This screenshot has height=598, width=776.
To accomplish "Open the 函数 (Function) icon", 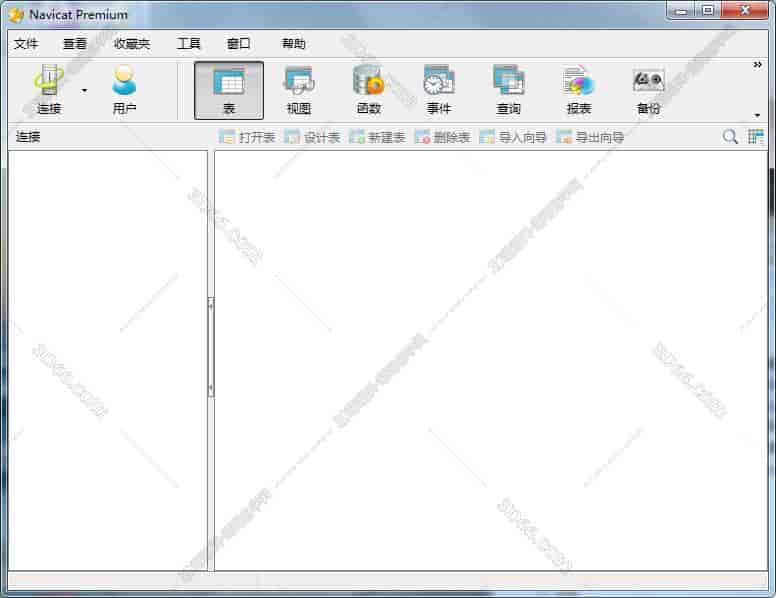I will coord(368,82).
